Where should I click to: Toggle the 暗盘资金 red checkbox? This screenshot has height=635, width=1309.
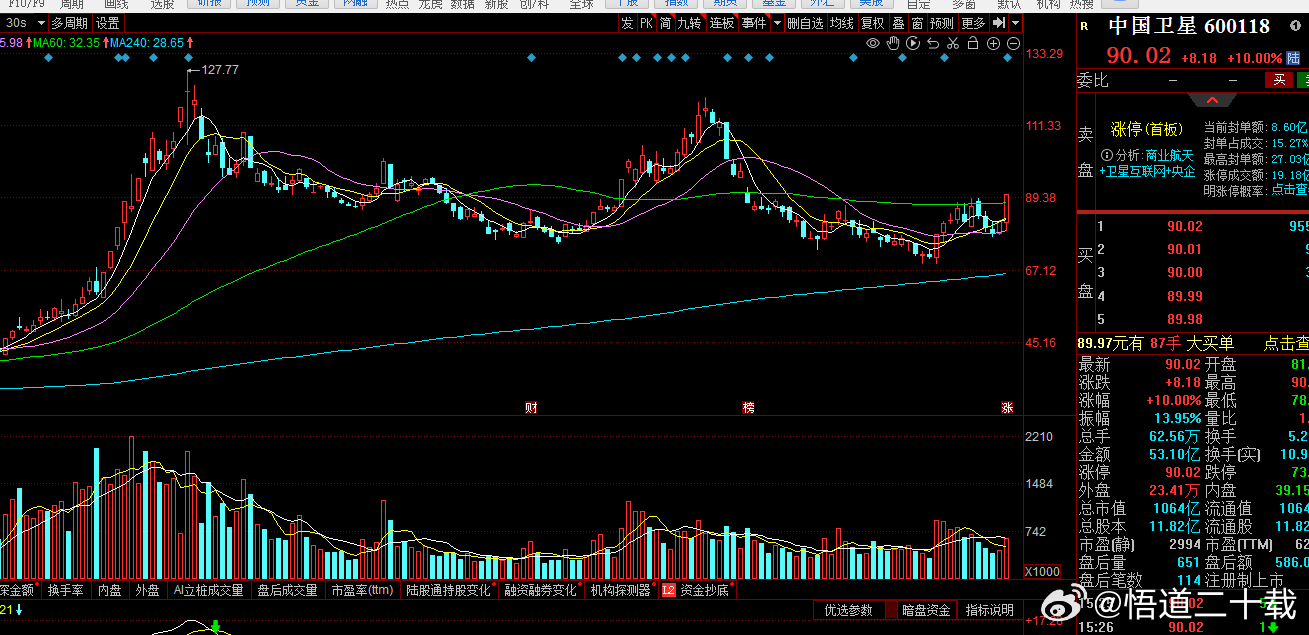[x=892, y=610]
